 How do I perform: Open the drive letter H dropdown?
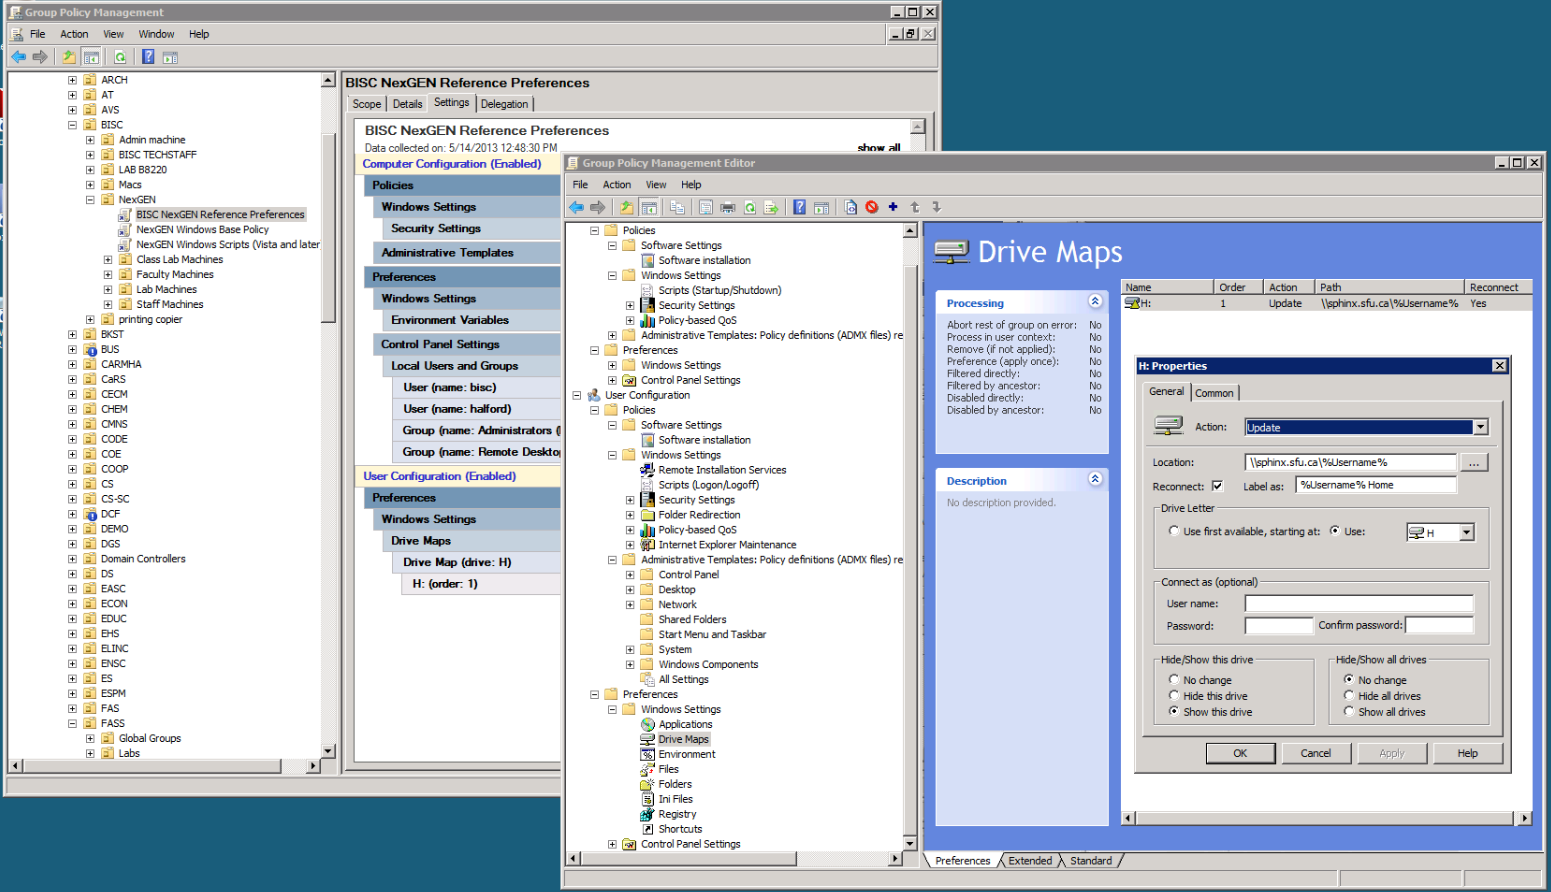coord(1466,533)
